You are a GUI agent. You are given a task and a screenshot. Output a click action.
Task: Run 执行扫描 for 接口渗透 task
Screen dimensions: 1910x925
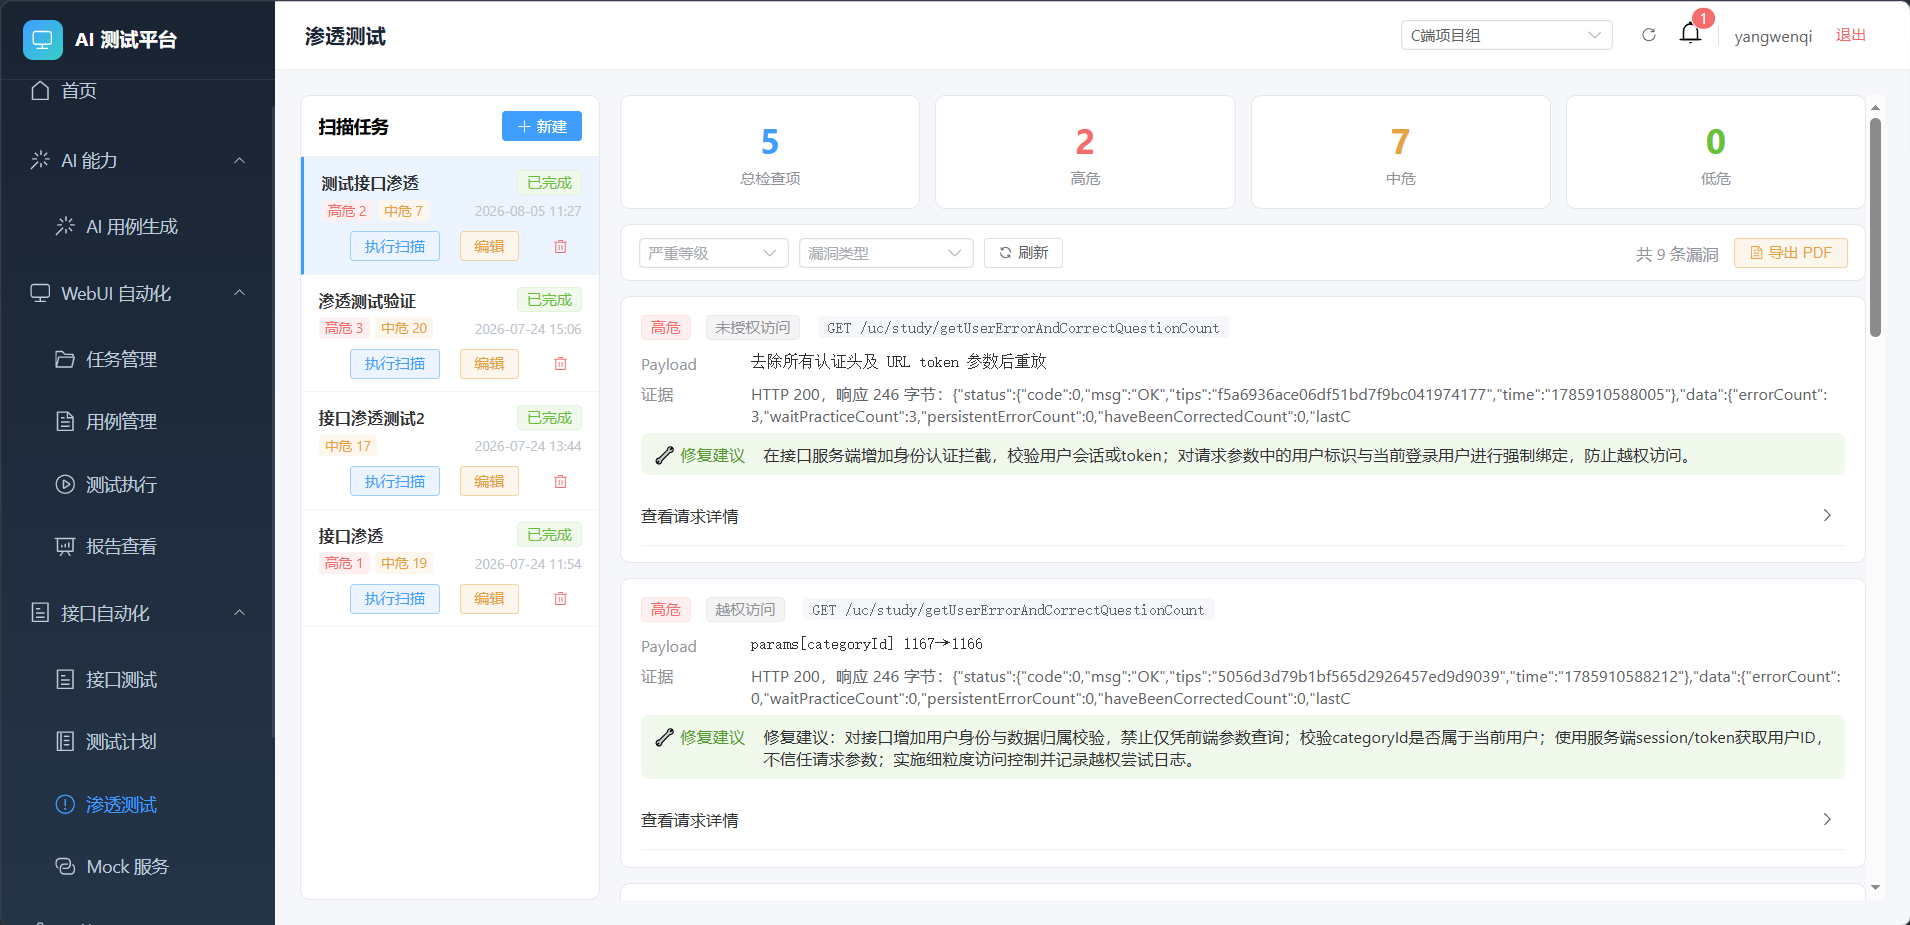pos(395,598)
